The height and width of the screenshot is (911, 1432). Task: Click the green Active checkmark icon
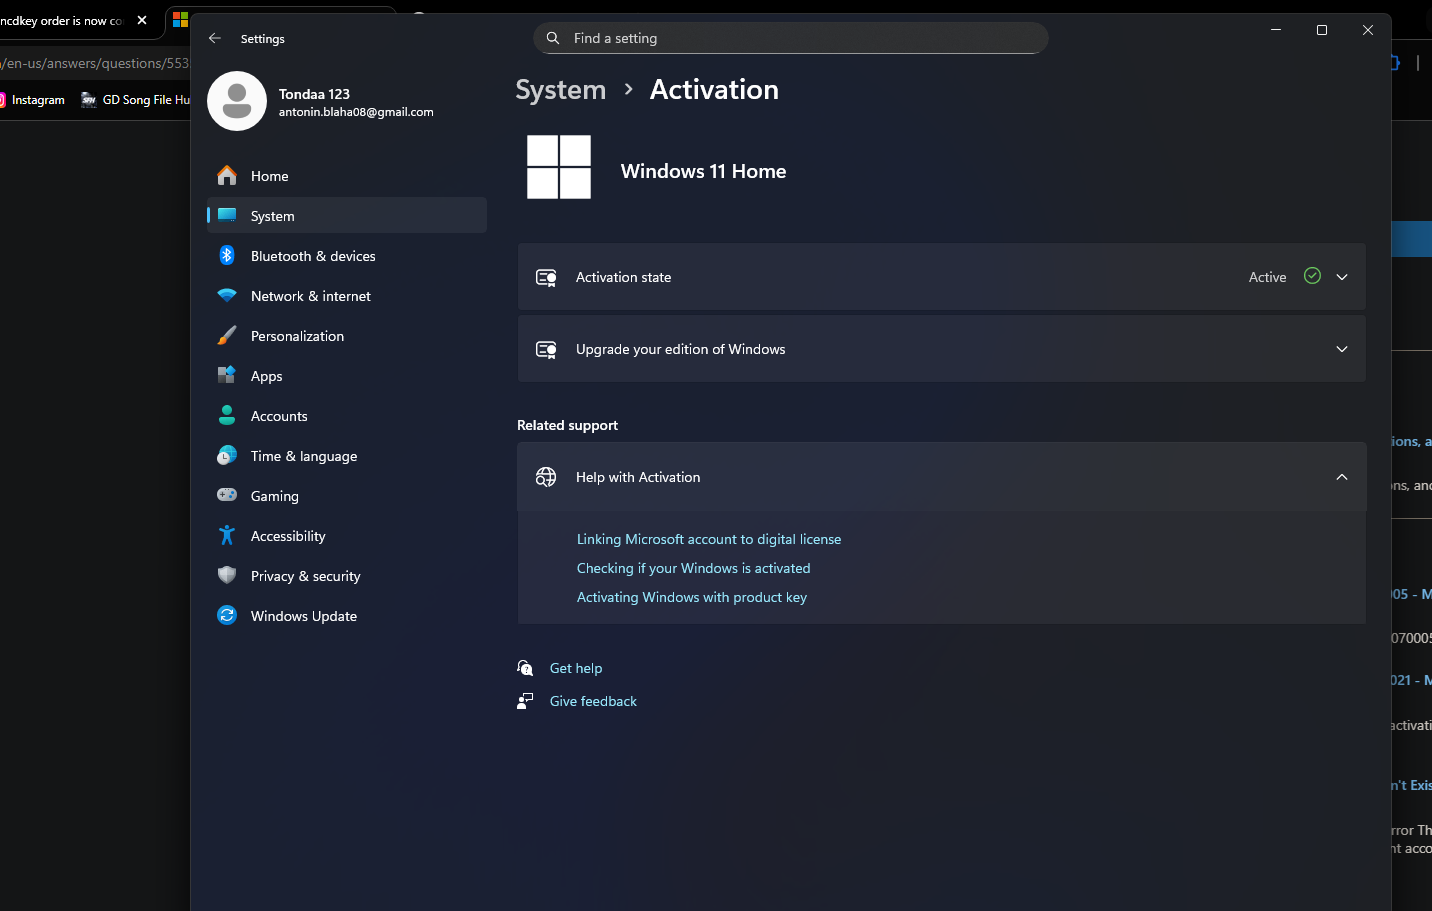click(x=1312, y=276)
